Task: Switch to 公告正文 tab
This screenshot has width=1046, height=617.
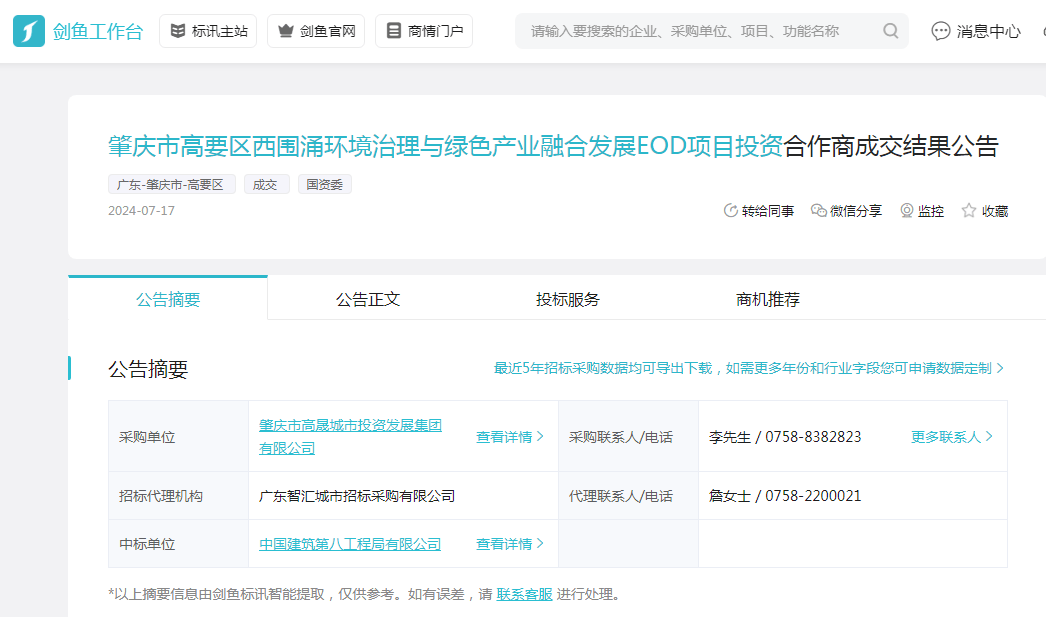Action: coord(368,299)
